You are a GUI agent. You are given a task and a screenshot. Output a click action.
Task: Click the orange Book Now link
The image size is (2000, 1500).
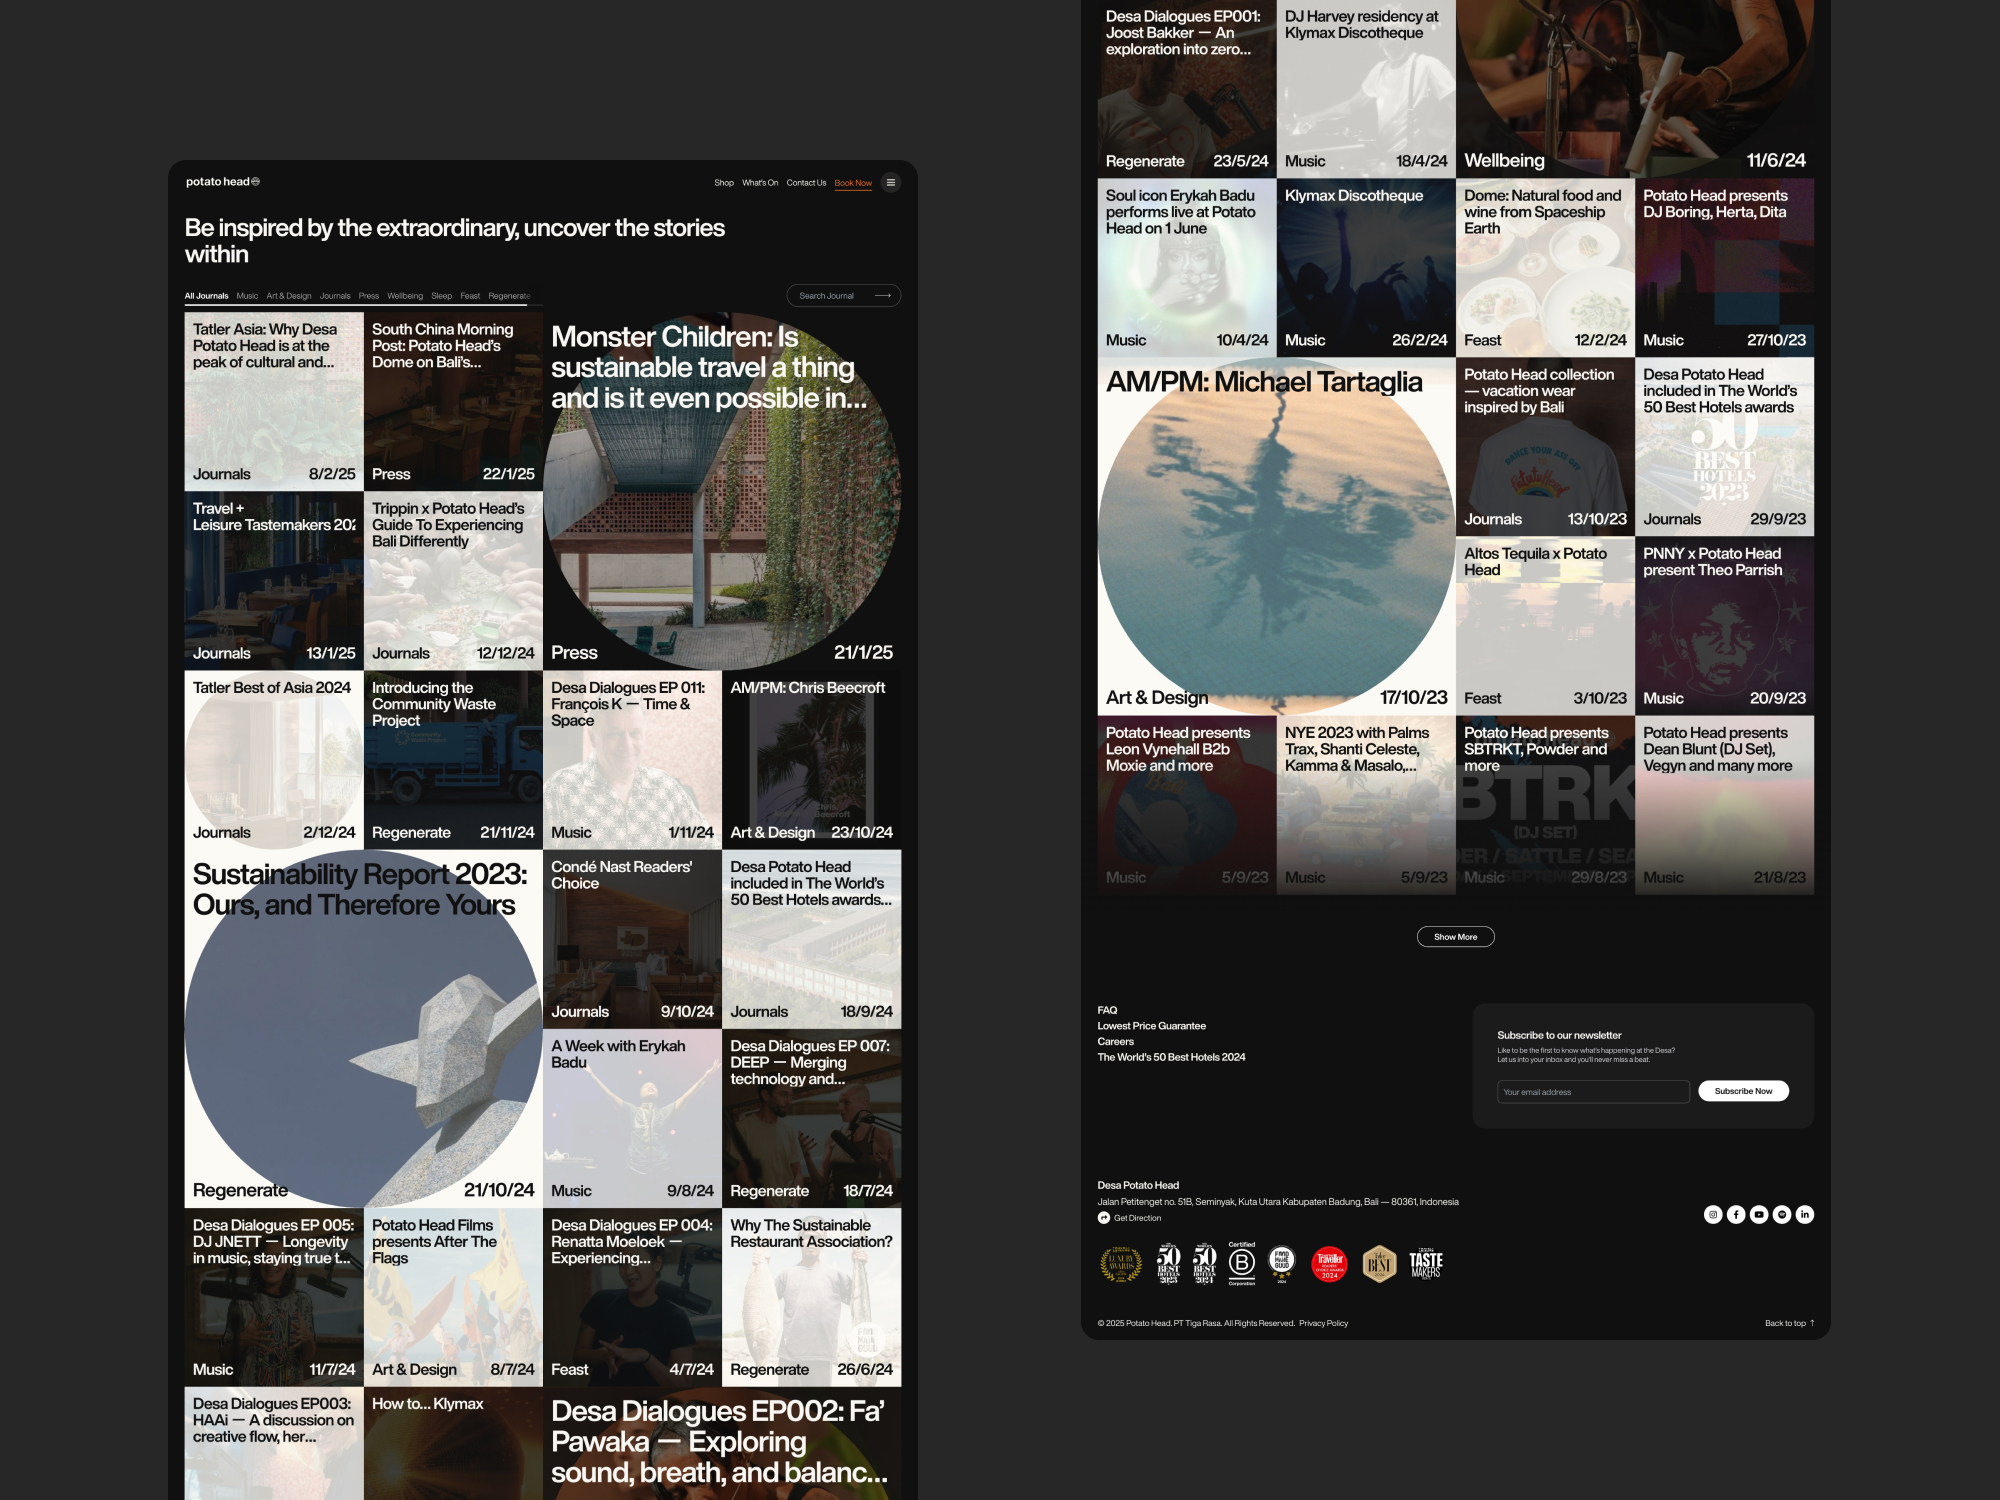853,183
